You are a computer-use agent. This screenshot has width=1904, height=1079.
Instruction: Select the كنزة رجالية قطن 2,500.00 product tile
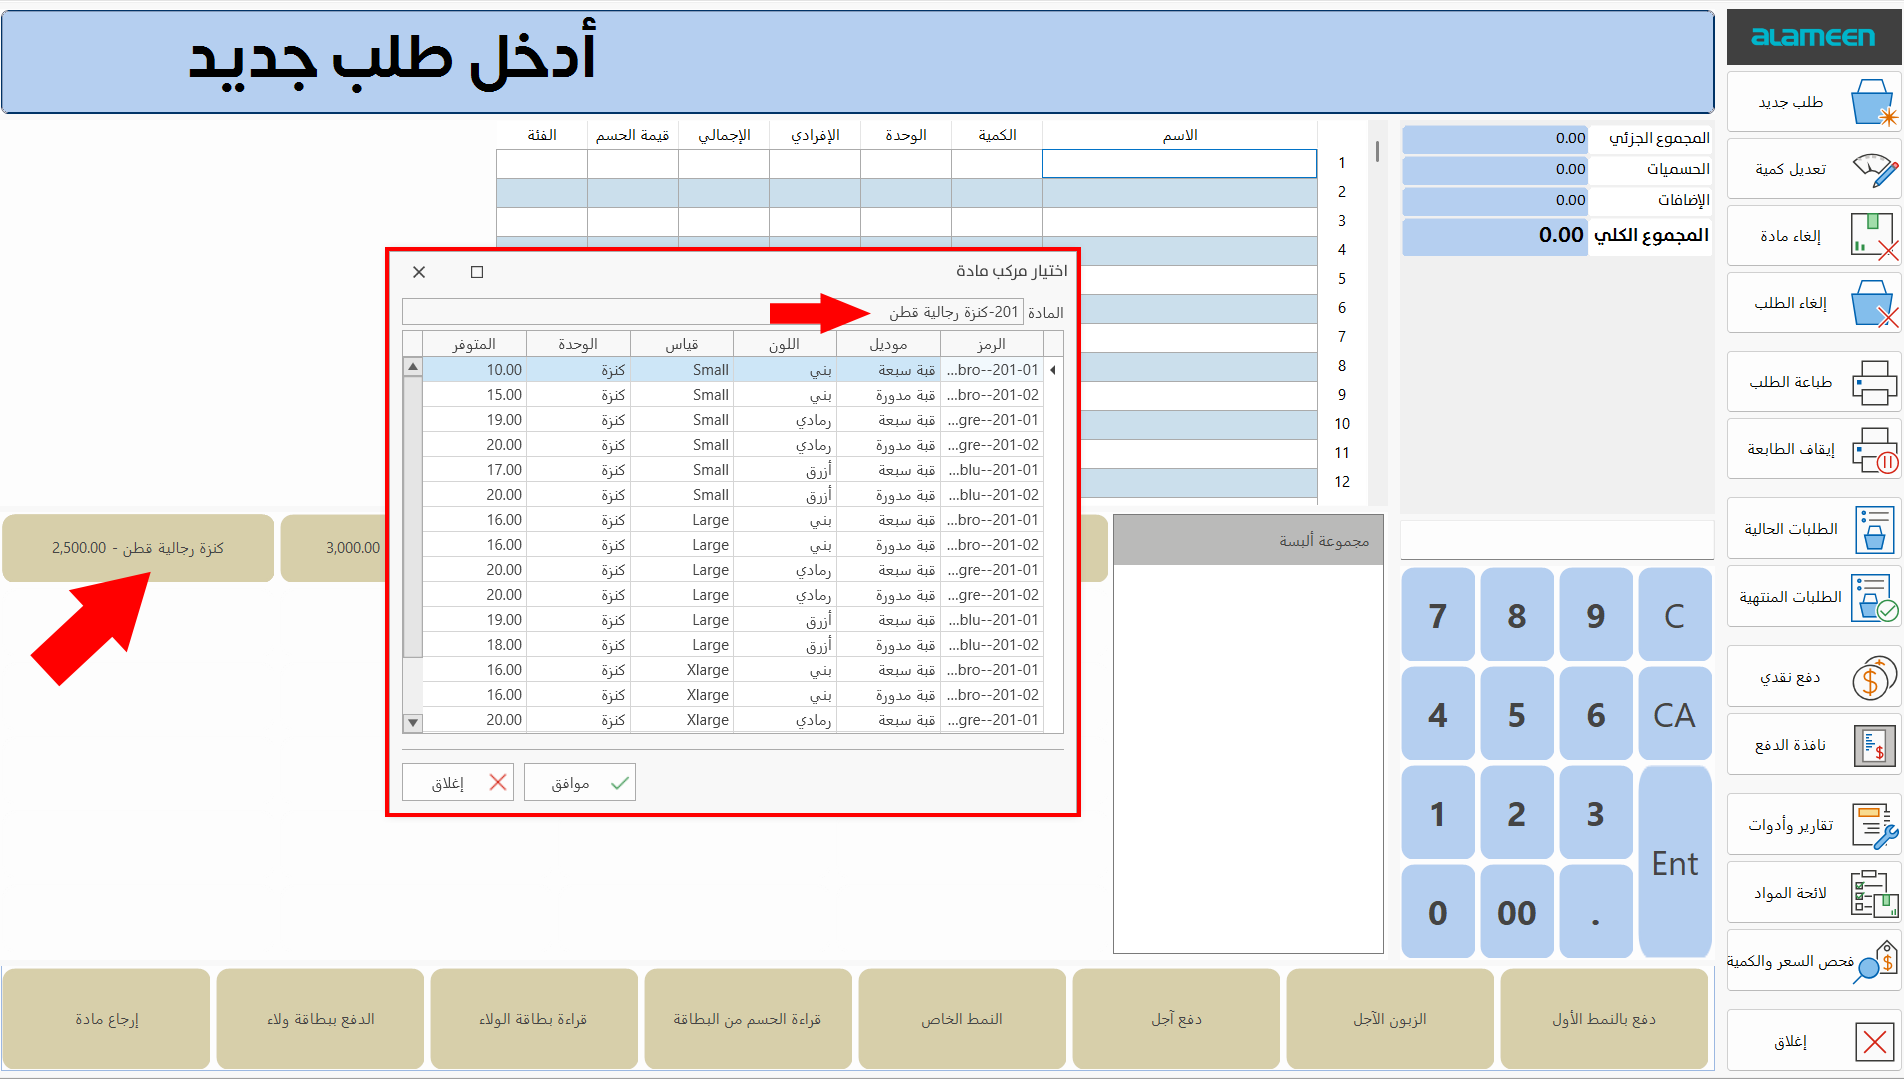tap(137, 547)
